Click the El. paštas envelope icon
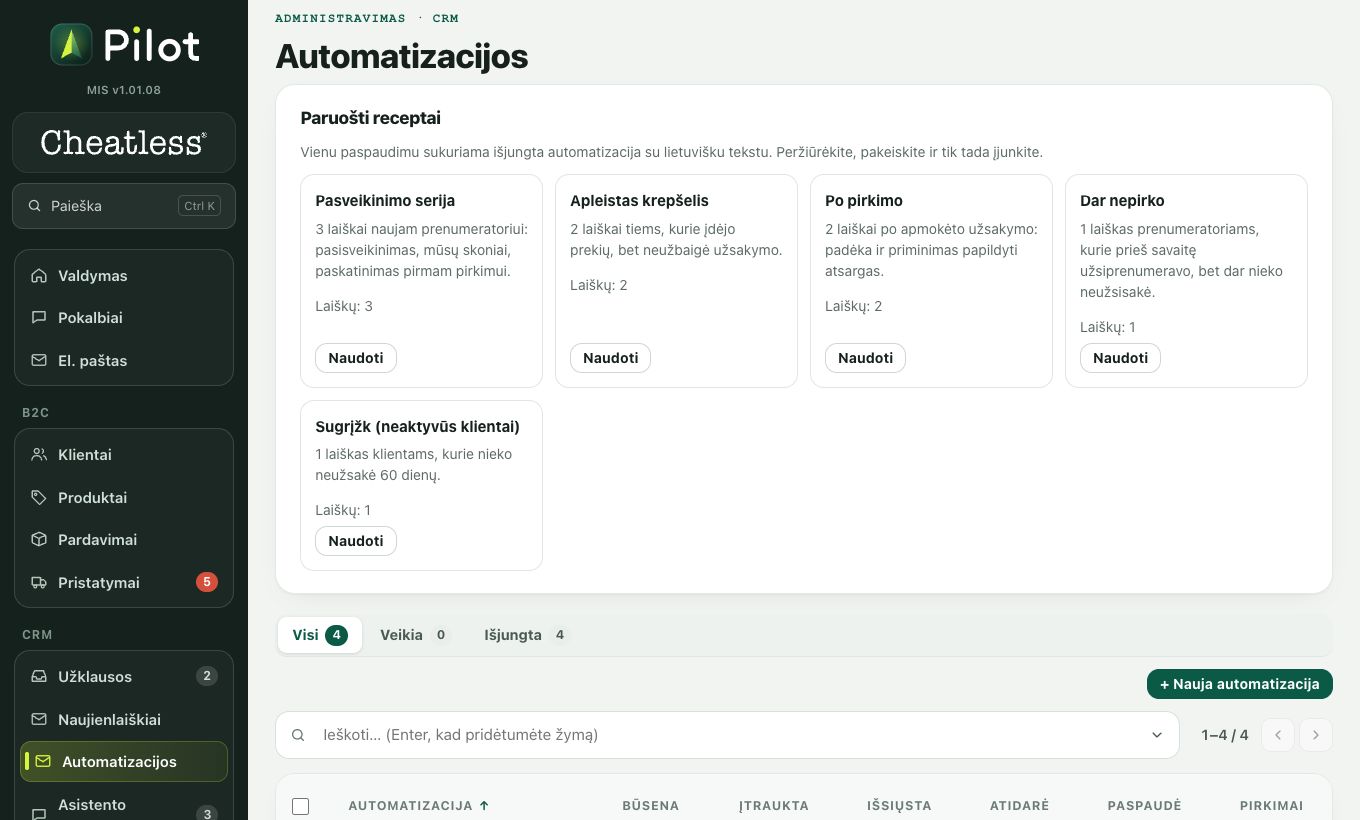Image resolution: width=1360 pixels, height=820 pixels. point(39,361)
